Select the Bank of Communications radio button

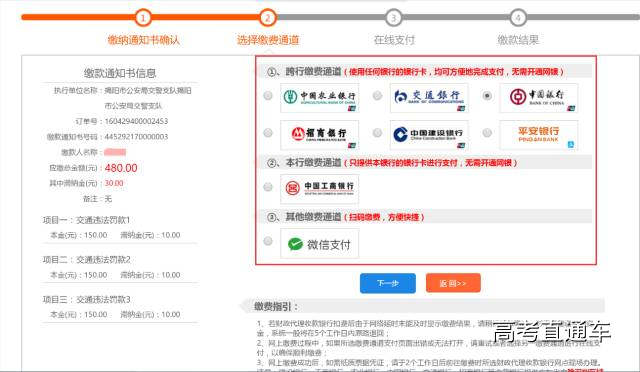378,96
